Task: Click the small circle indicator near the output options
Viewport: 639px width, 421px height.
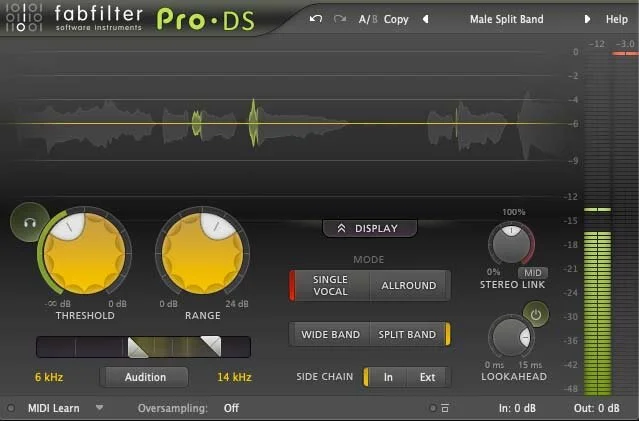Action: point(433,408)
